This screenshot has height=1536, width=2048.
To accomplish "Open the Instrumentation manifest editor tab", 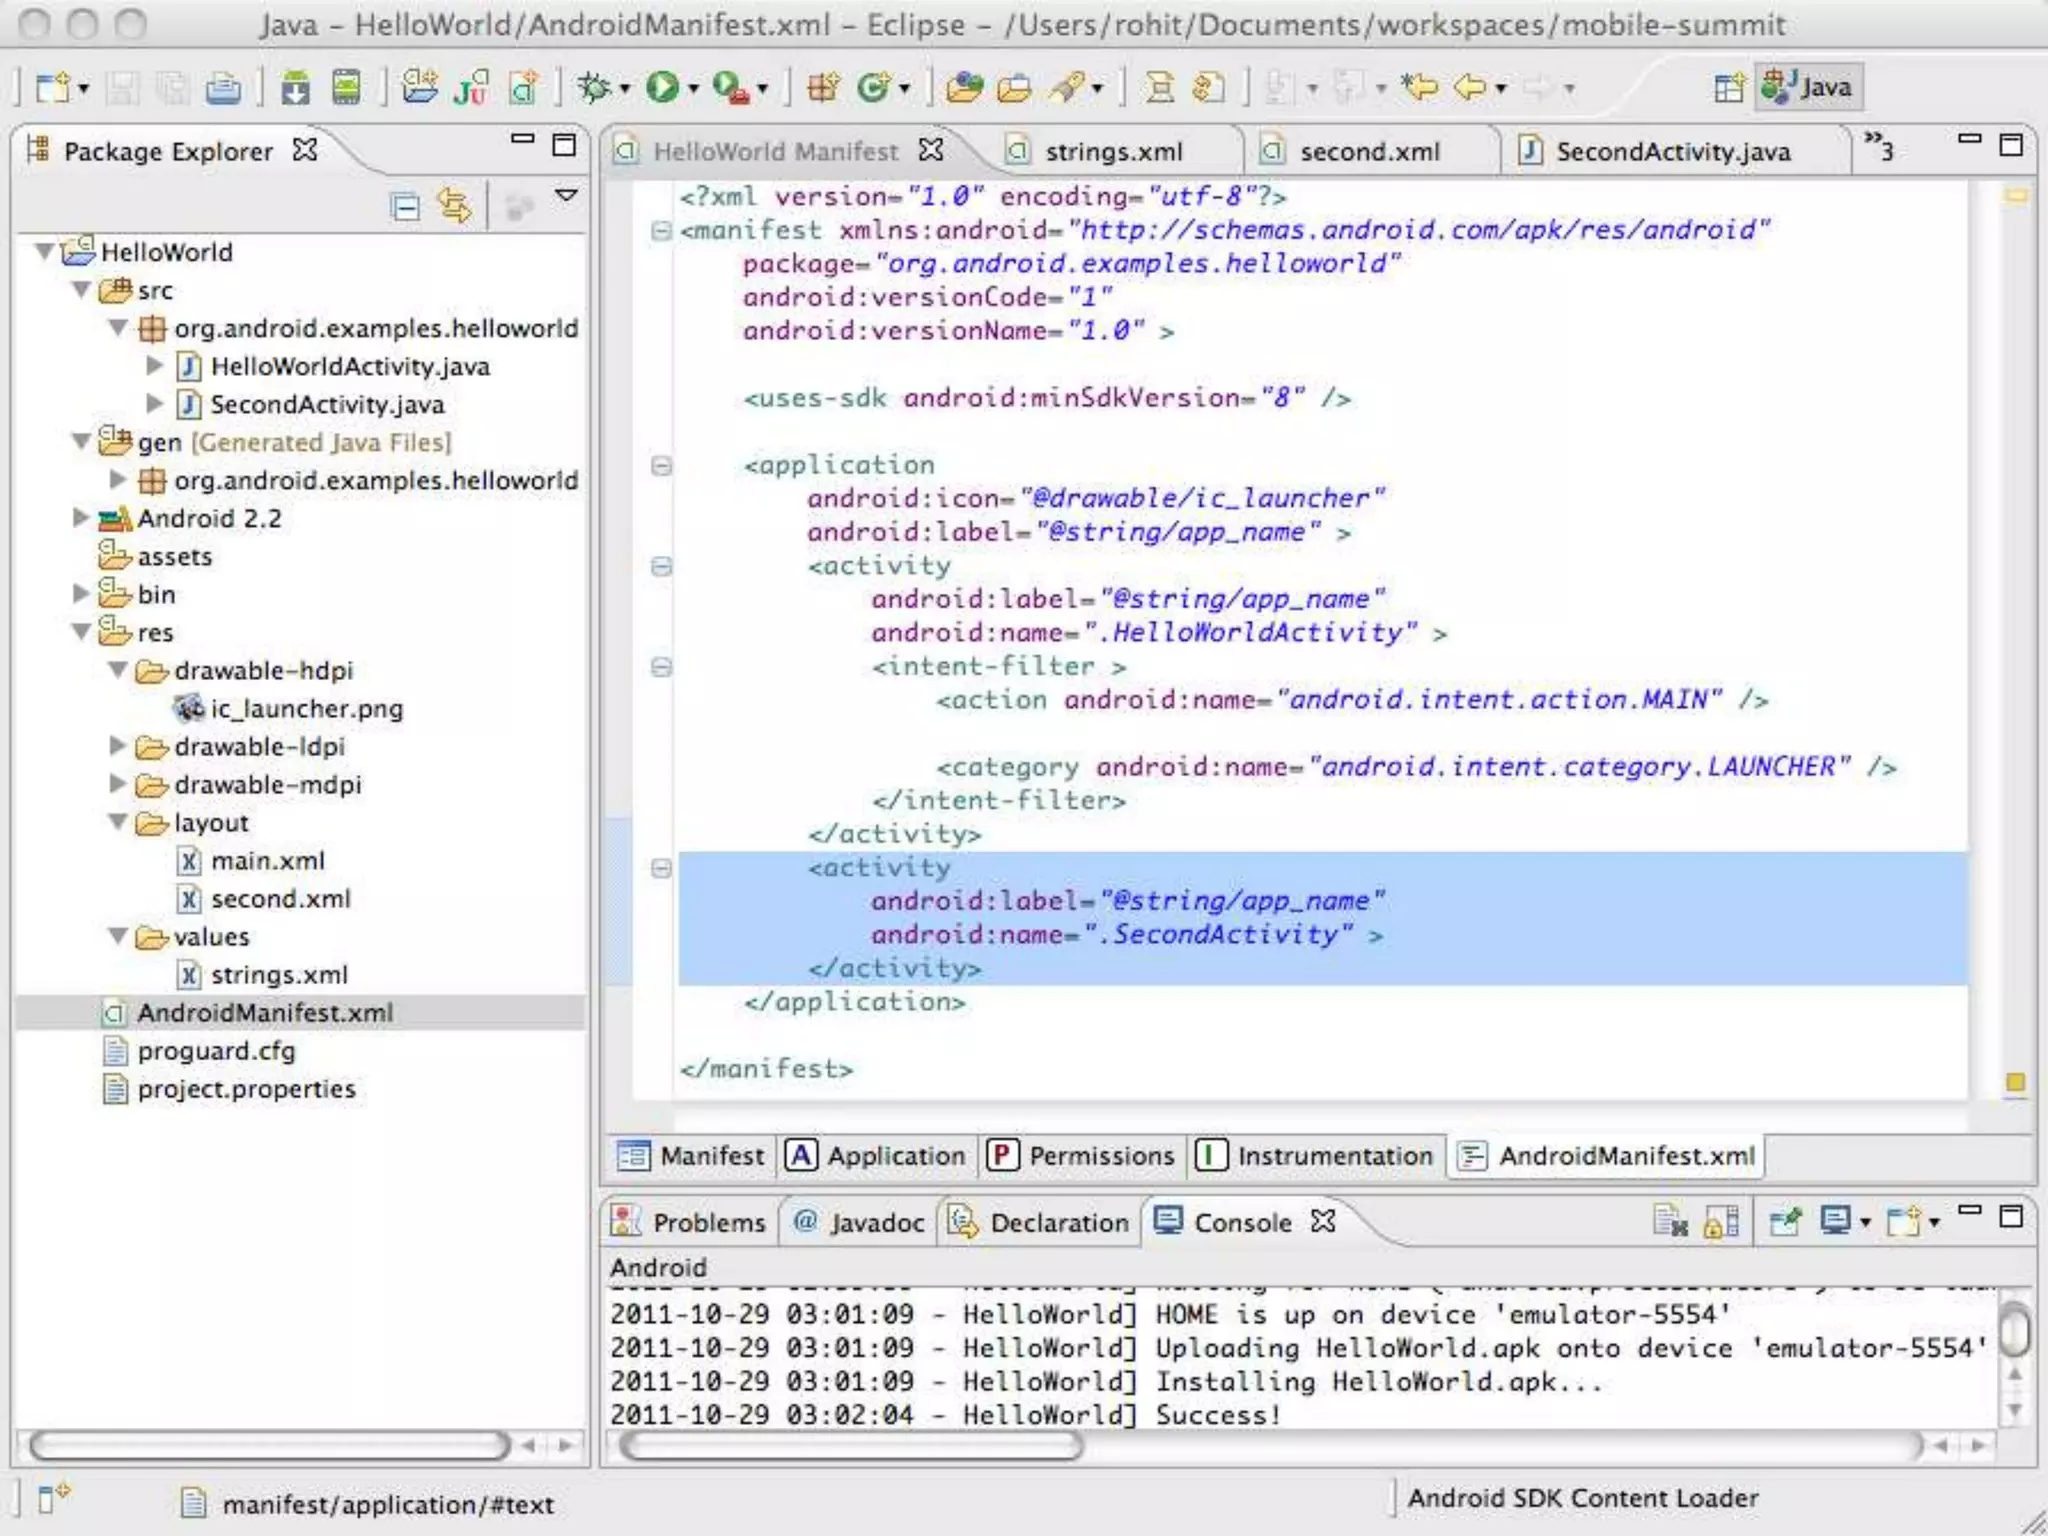I will 1316,1156.
